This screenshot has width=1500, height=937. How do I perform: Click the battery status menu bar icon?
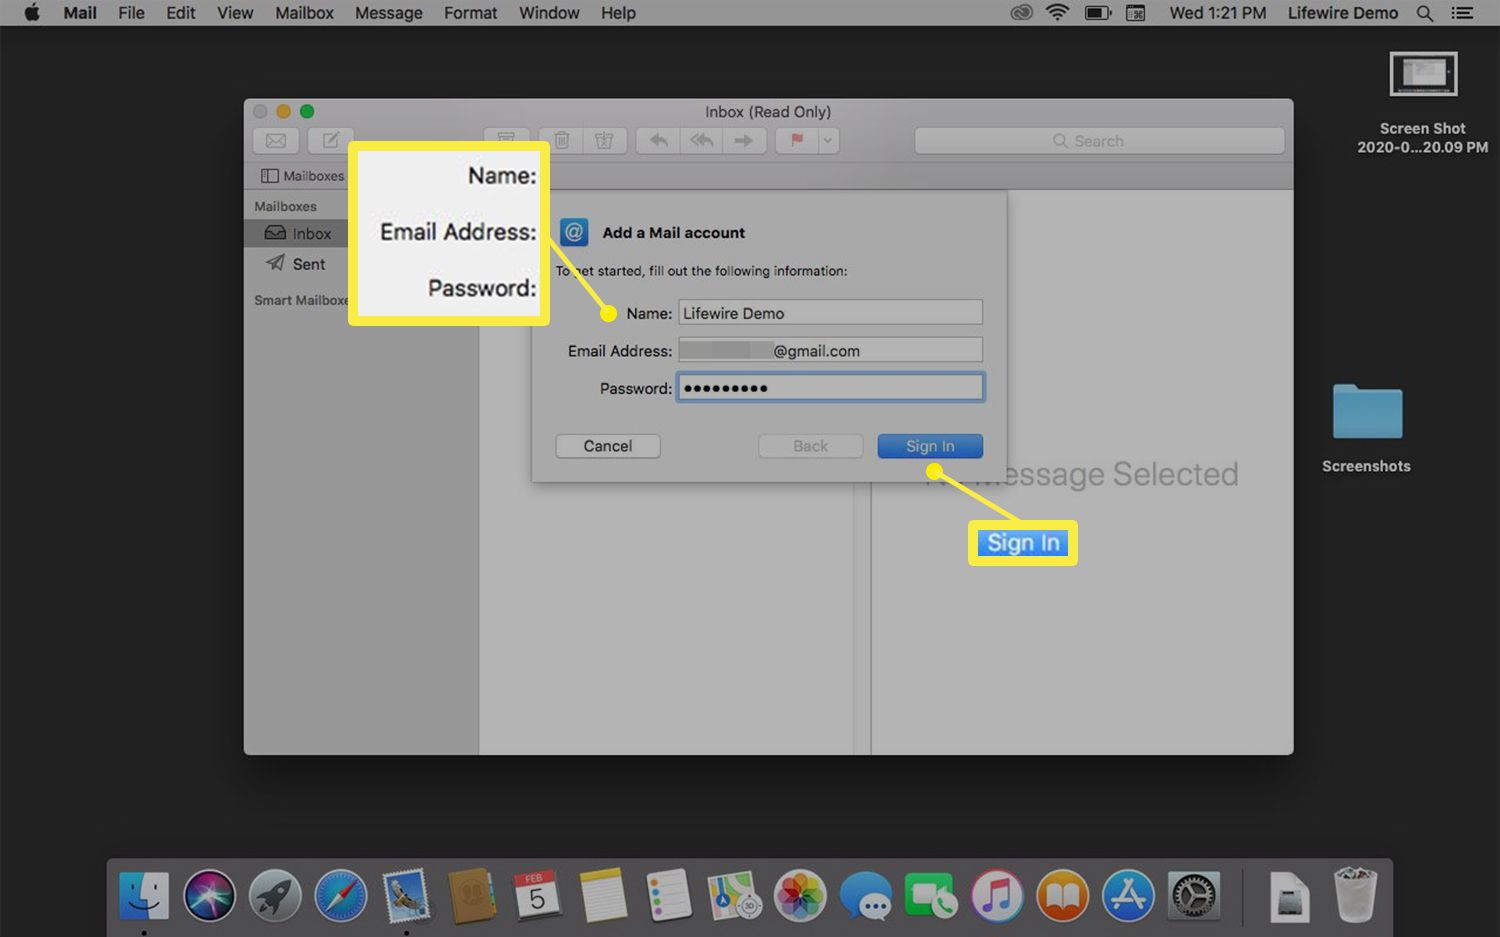(x=1098, y=13)
